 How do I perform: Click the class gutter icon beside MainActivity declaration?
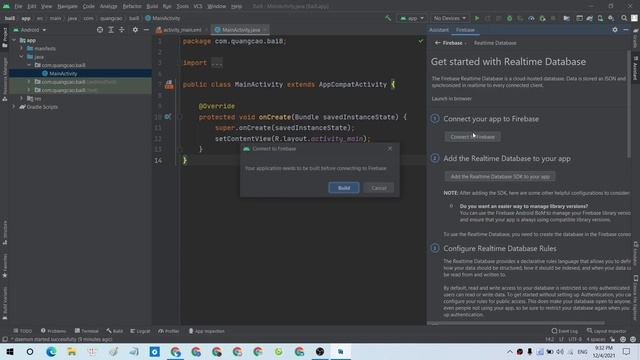[169, 85]
